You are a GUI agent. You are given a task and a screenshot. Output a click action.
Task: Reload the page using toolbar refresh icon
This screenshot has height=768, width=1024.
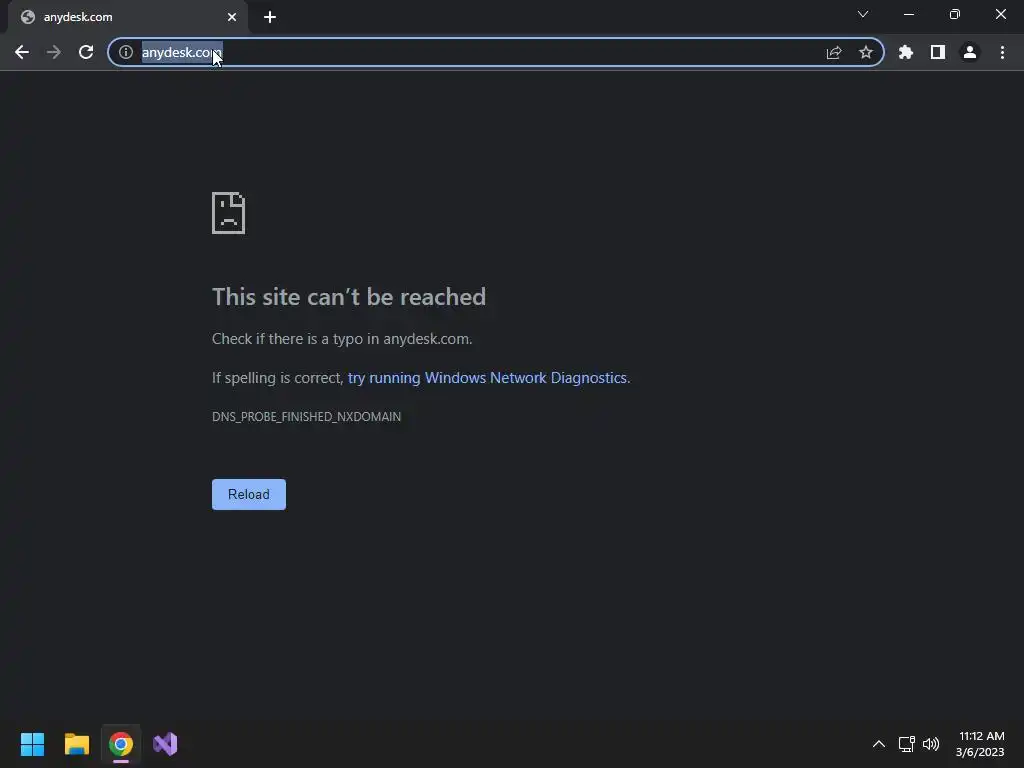point(86,52)
